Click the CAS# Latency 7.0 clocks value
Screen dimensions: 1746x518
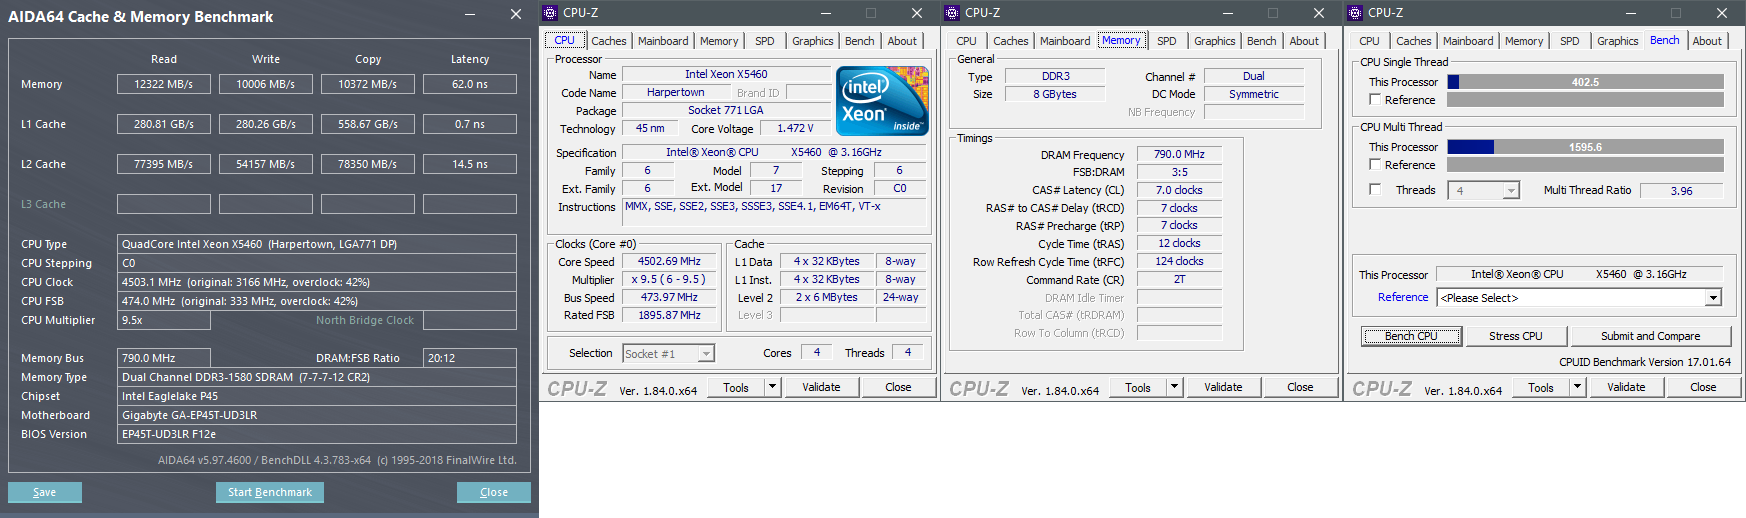[1179, 190]
